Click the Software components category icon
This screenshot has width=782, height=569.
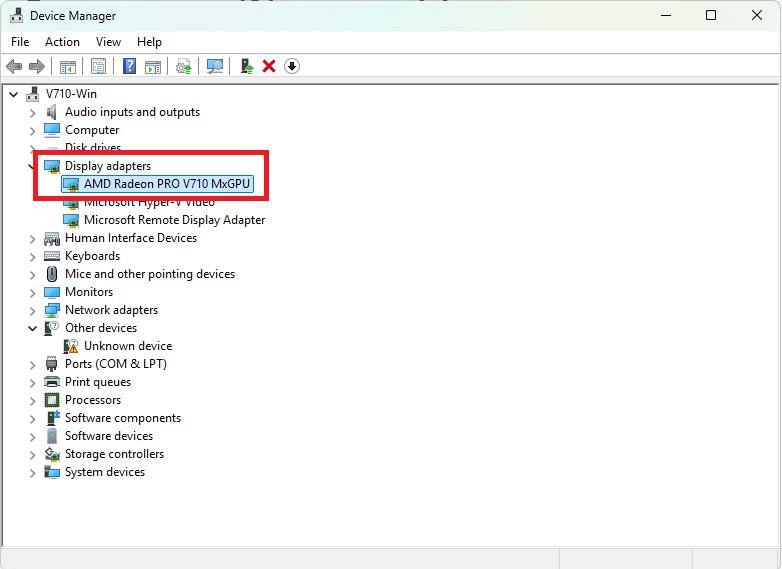pyautogui.click(x=53, y=418)
